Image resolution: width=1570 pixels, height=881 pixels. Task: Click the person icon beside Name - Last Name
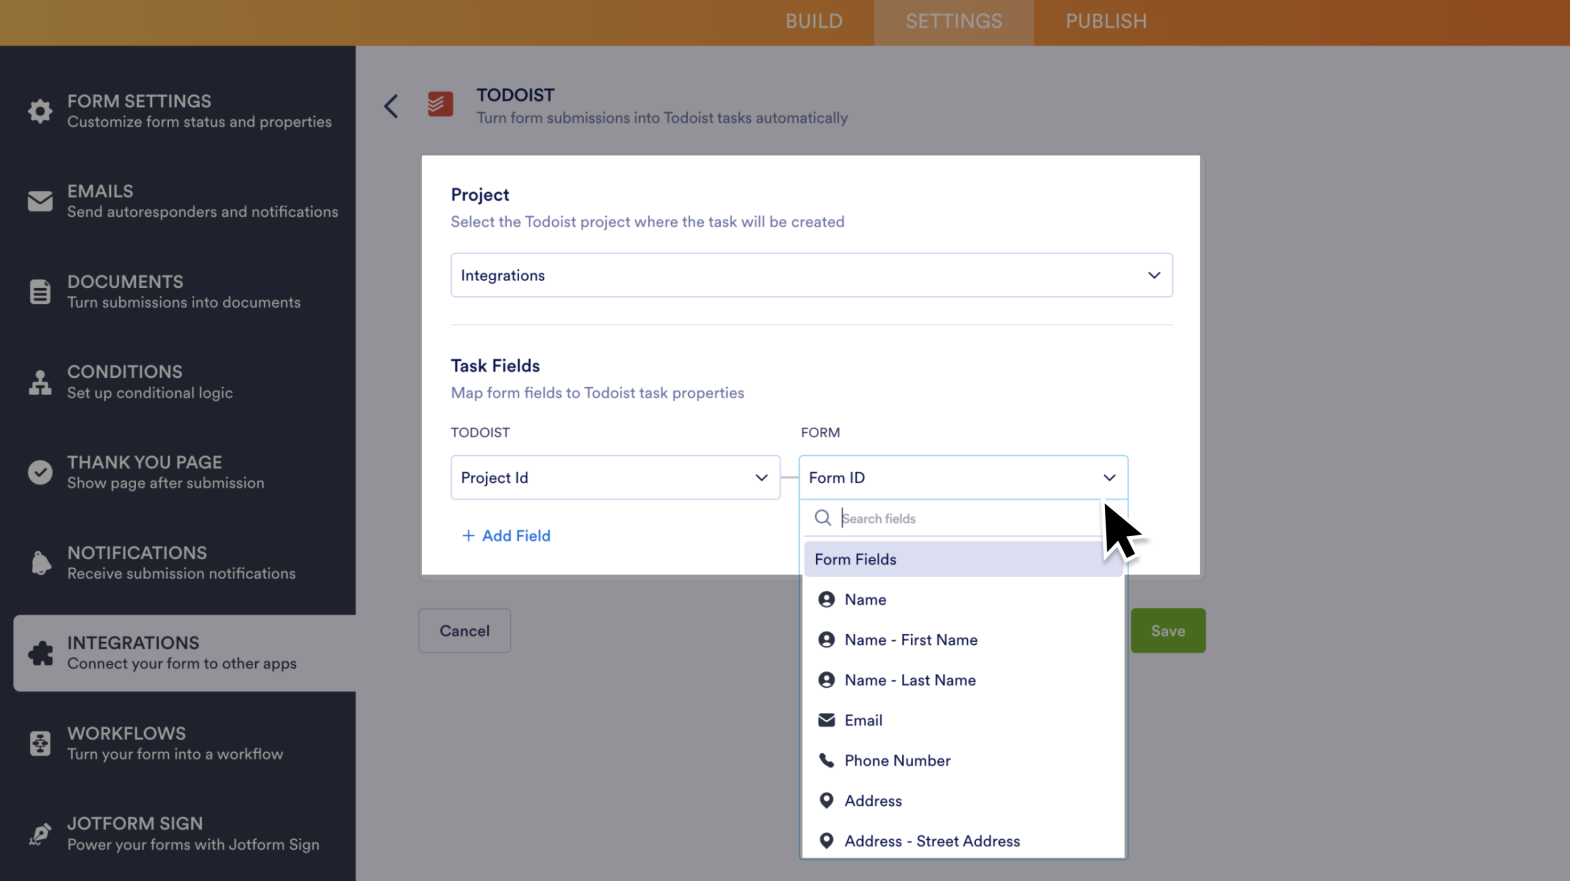tap(826, 680)
